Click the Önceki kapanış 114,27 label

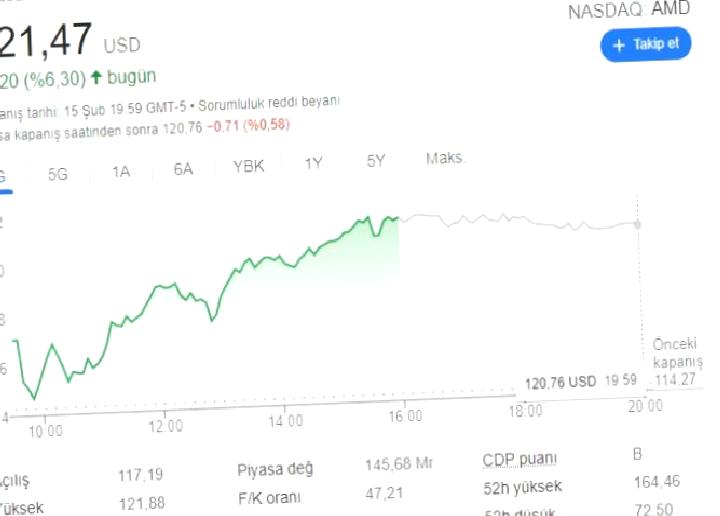click(x=677, y=361)
